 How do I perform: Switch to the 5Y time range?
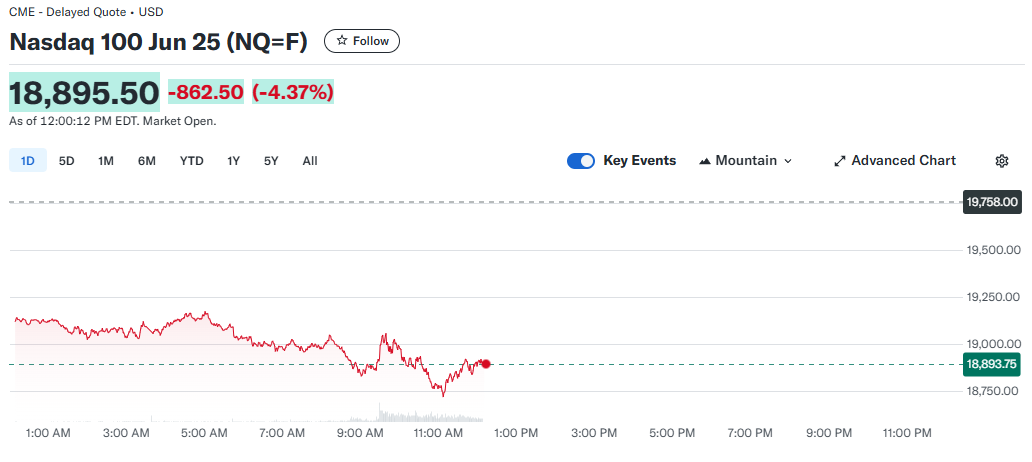pos(271,161)
